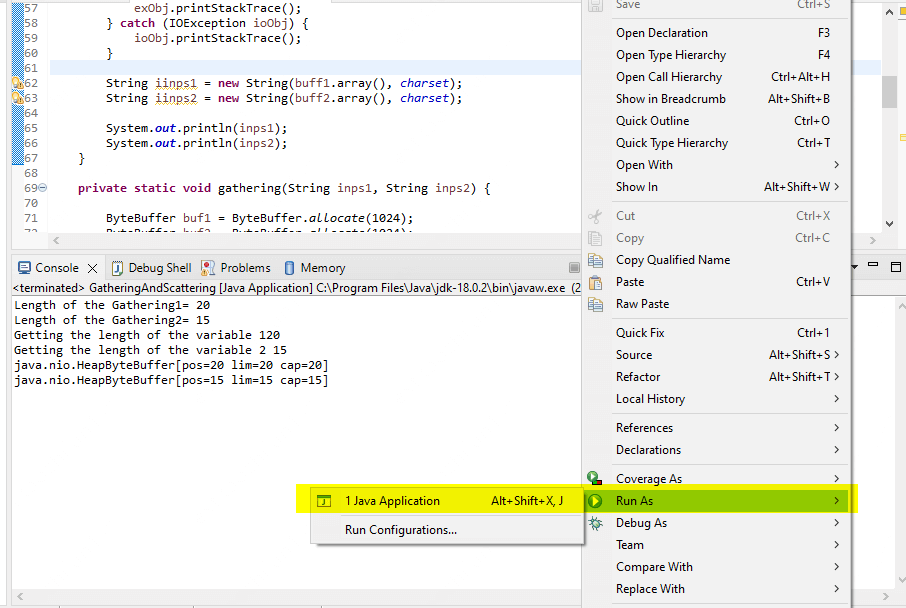Expand the Compare With submenu arrow

837,566
